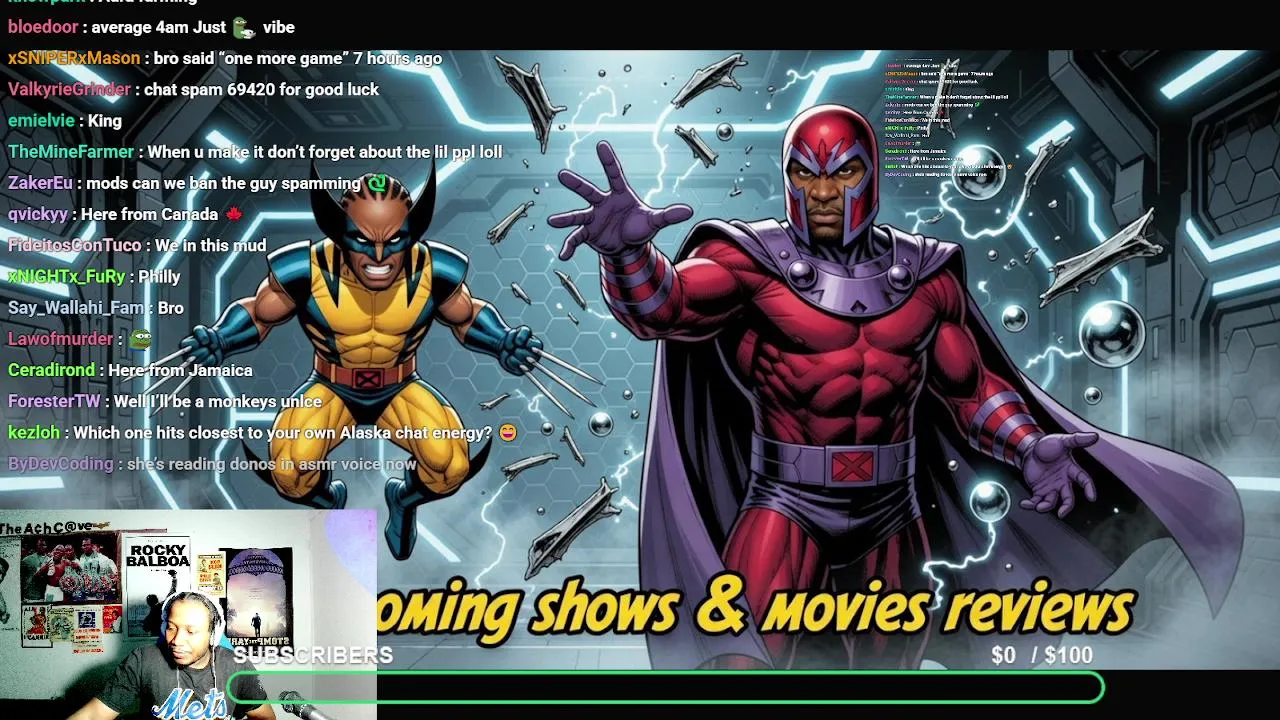Click the SUBSCRIBERS goal label
This screenshot has height=720, width=1280.
(313, 655)
